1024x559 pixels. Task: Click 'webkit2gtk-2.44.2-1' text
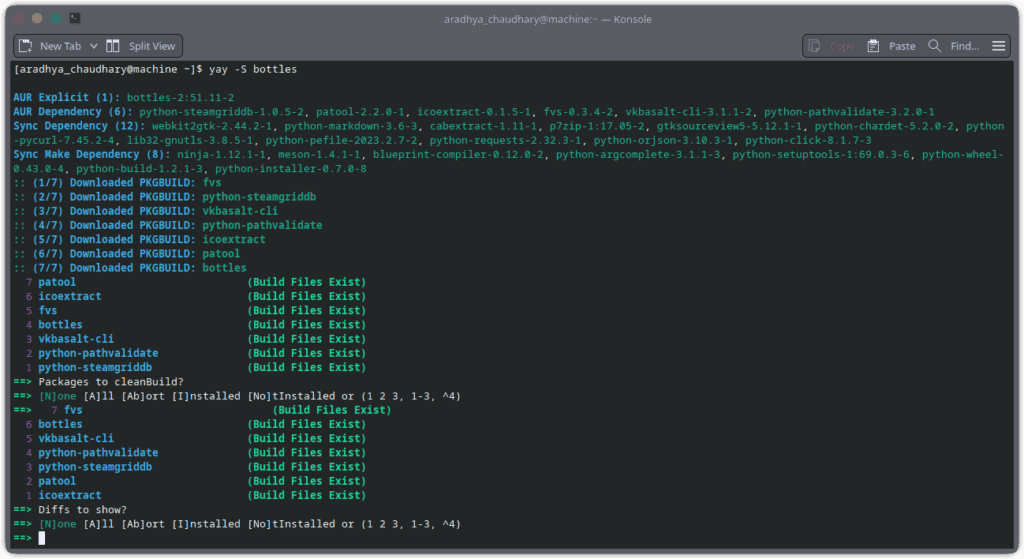(x=212, y=126)
